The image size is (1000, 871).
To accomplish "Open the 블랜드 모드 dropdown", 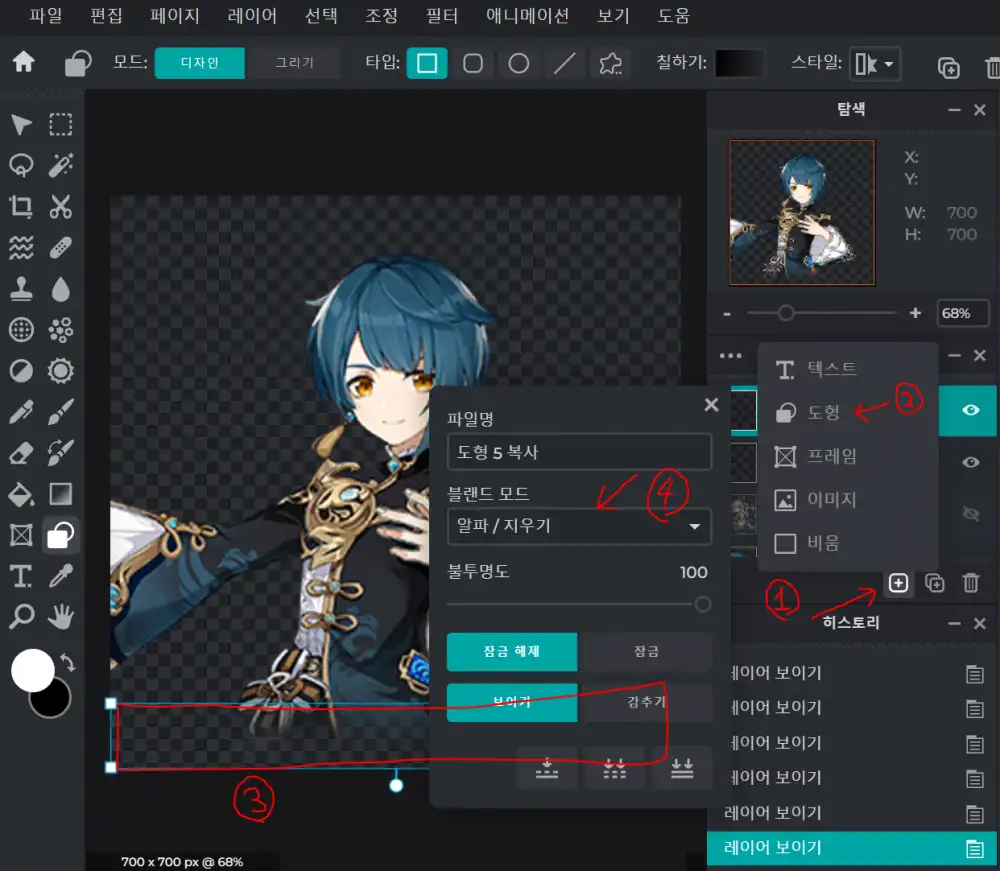I will point(579,526).
